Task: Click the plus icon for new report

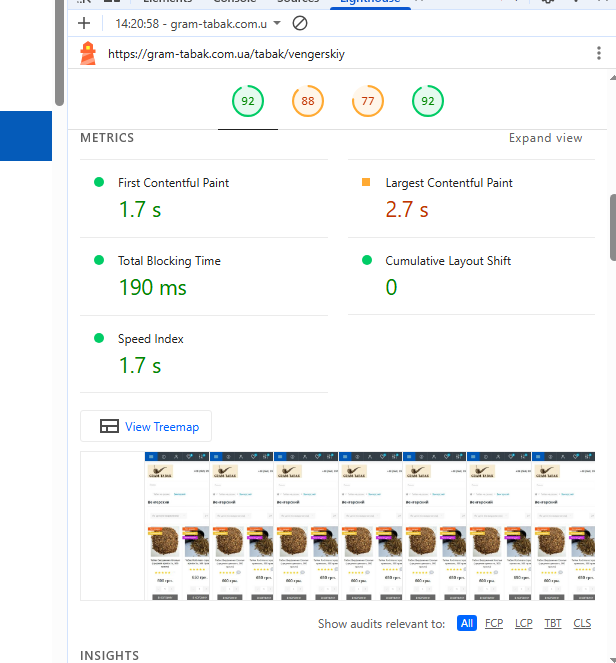Action: tap(84, 23)
